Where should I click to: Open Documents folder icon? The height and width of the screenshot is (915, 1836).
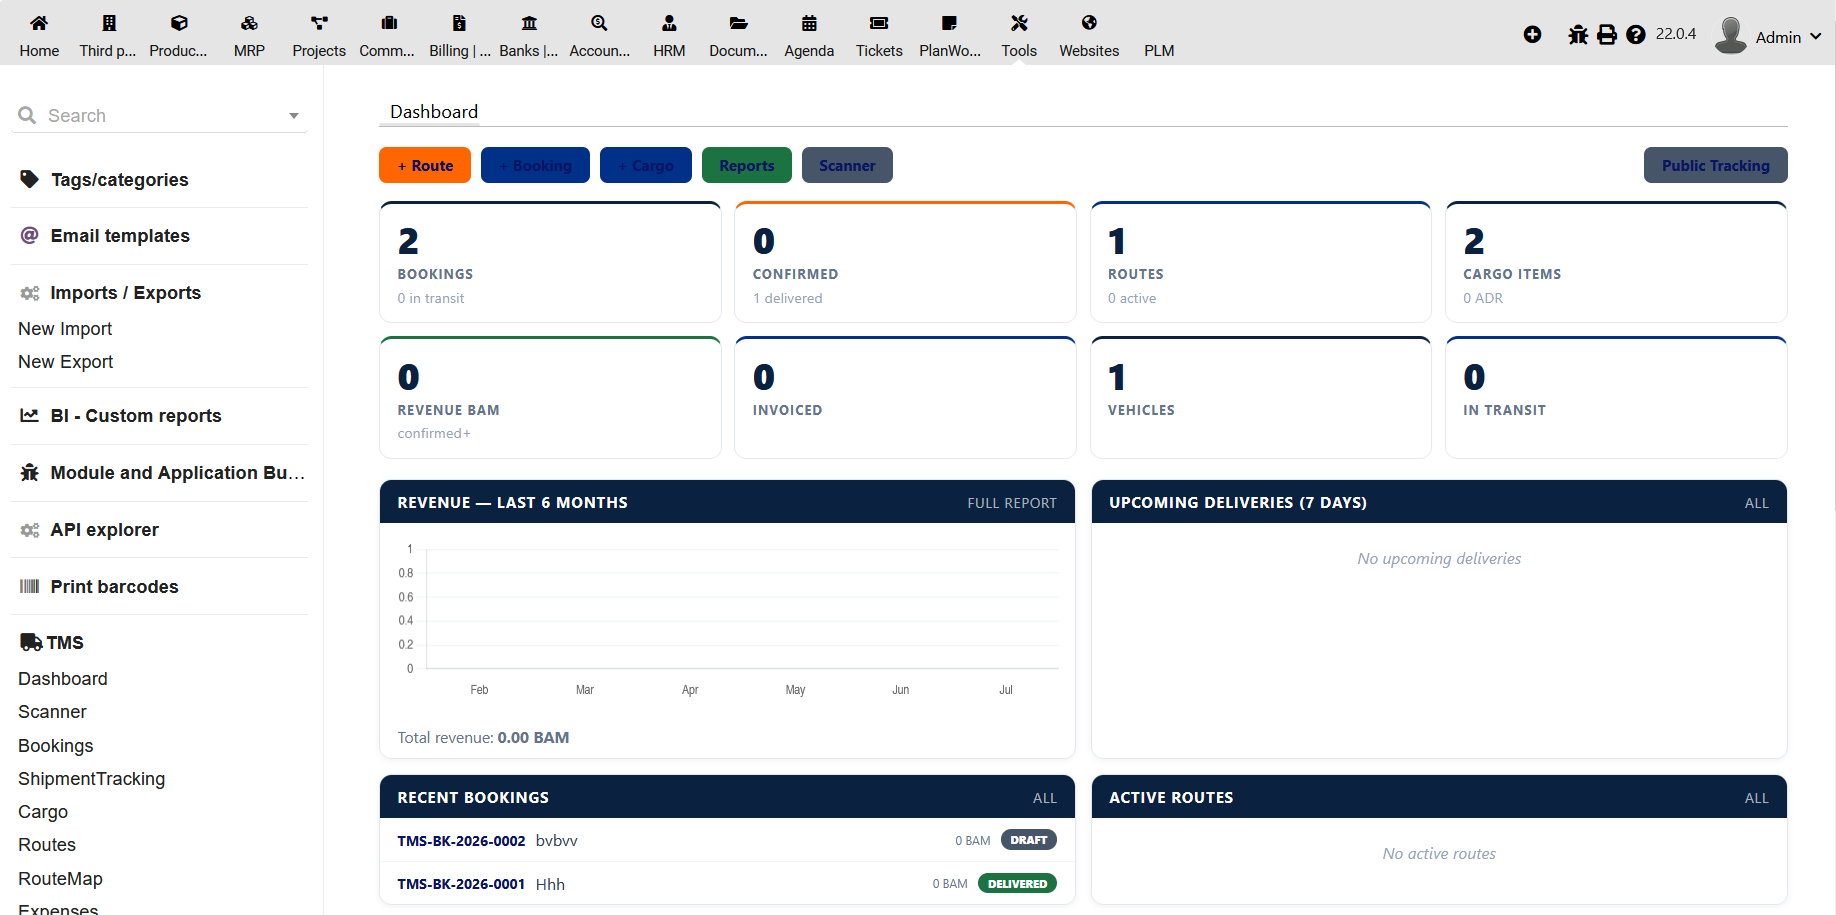(x=739, y=23)
